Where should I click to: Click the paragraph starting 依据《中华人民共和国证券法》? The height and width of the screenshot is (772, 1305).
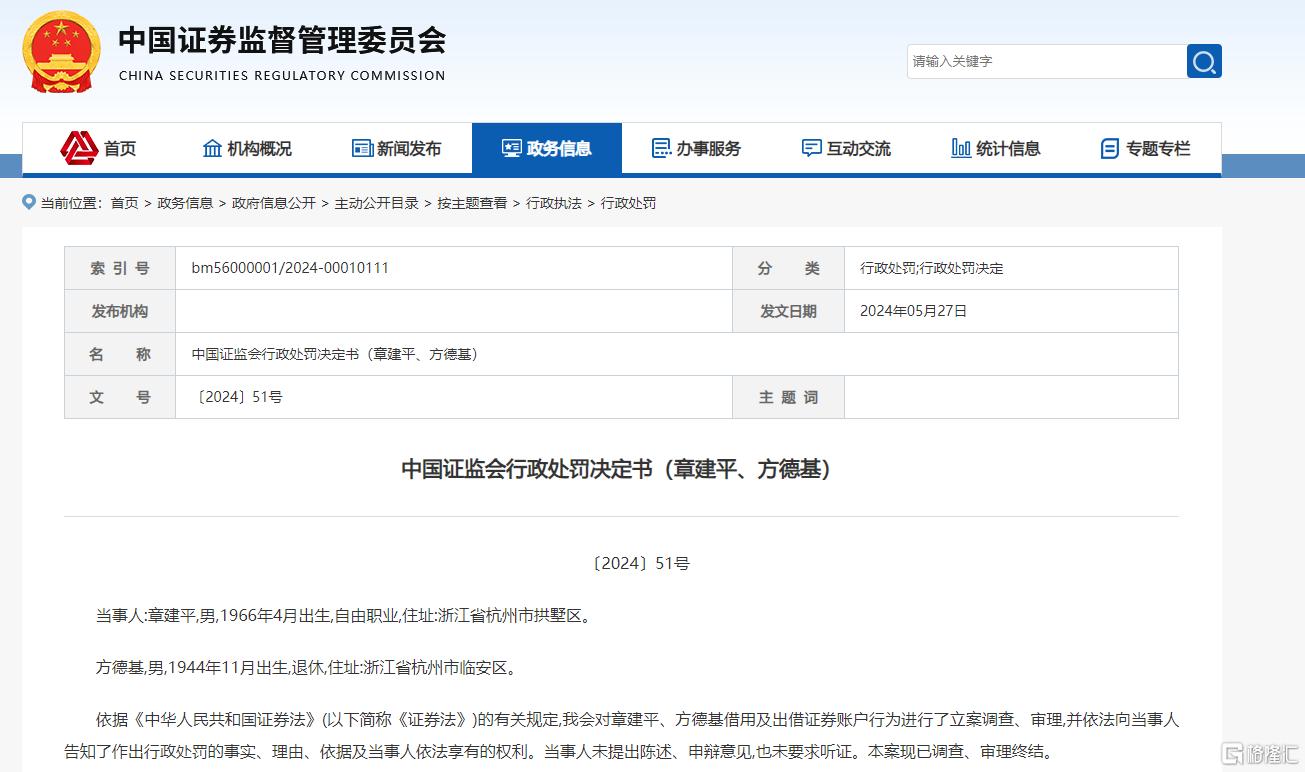coord(622,735)
